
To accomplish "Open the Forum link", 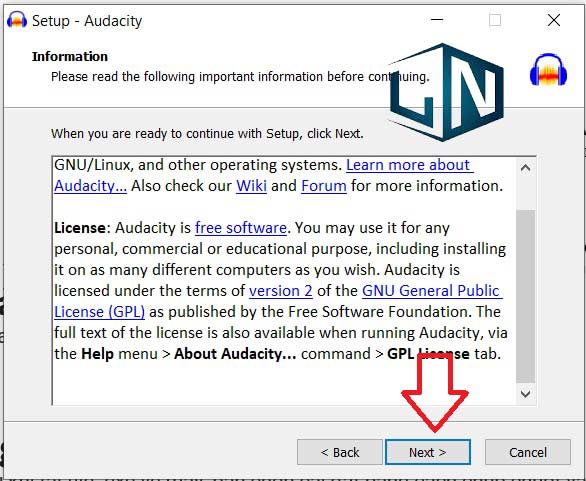I will coord(324,186).
